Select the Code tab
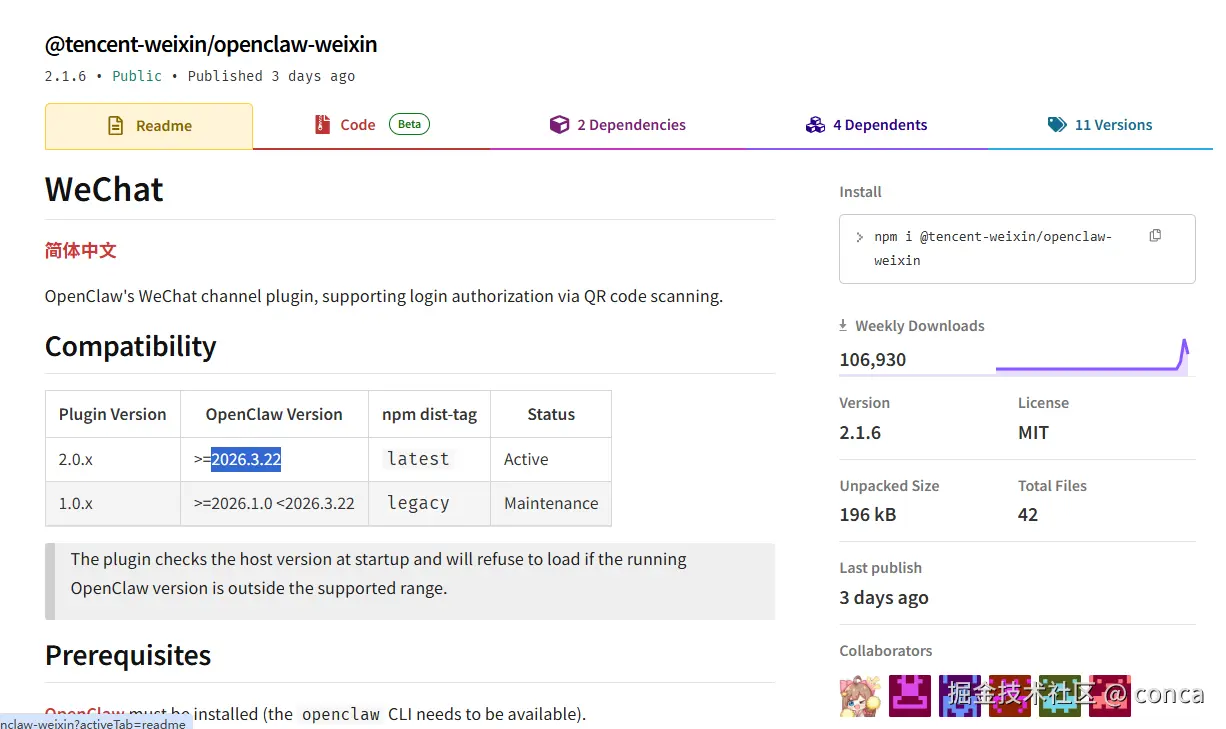This screenshot has height=729, width=1226. [x=357, y=125]
